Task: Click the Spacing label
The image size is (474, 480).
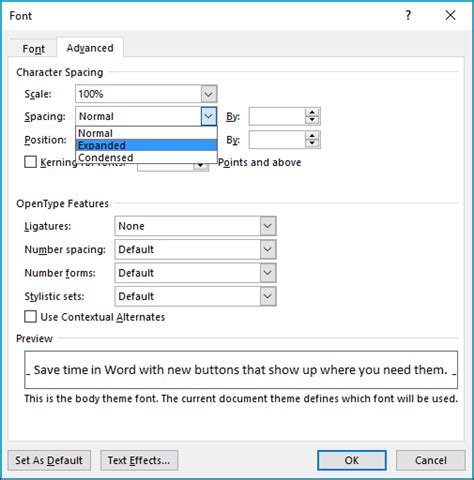Action: click(x=45, y=117)
